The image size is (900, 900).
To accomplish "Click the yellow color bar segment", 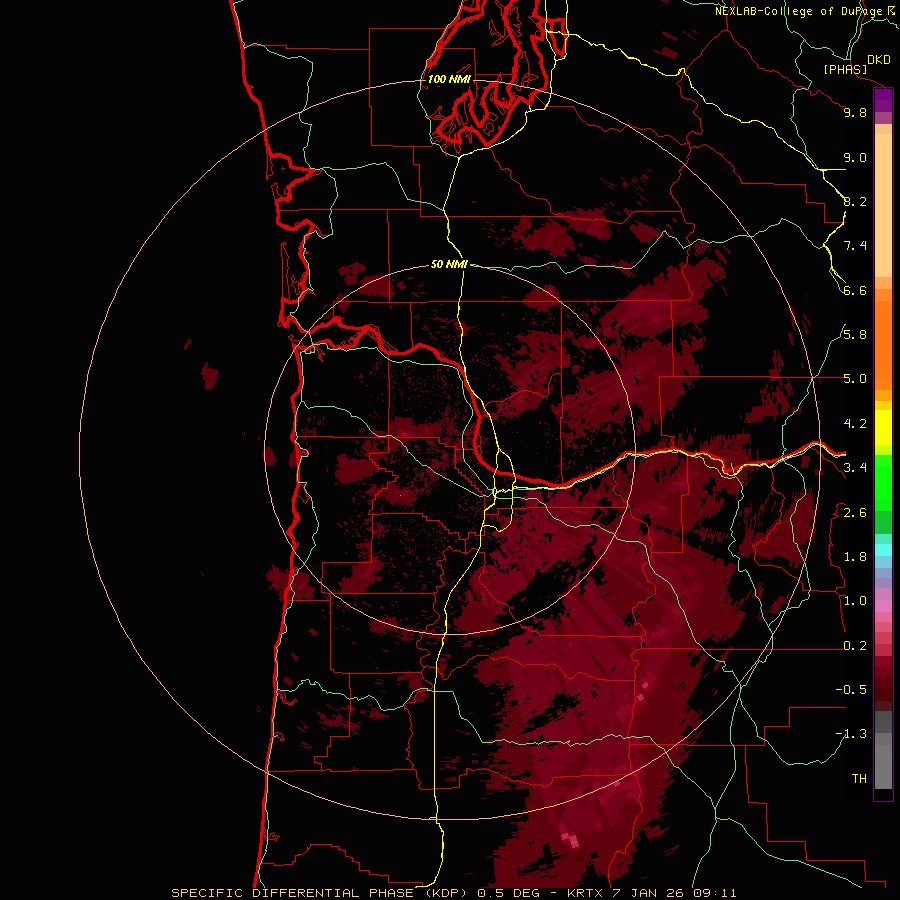I will [x=883, y=428].
